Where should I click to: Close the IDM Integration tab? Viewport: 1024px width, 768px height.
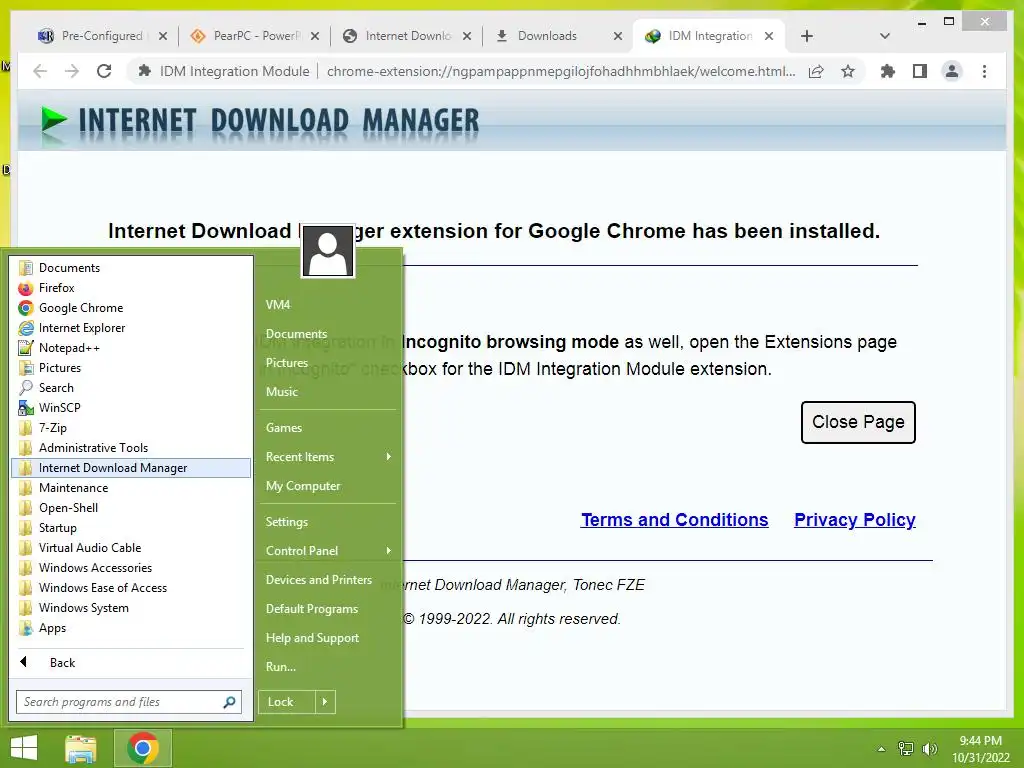[x=769, y=36]
